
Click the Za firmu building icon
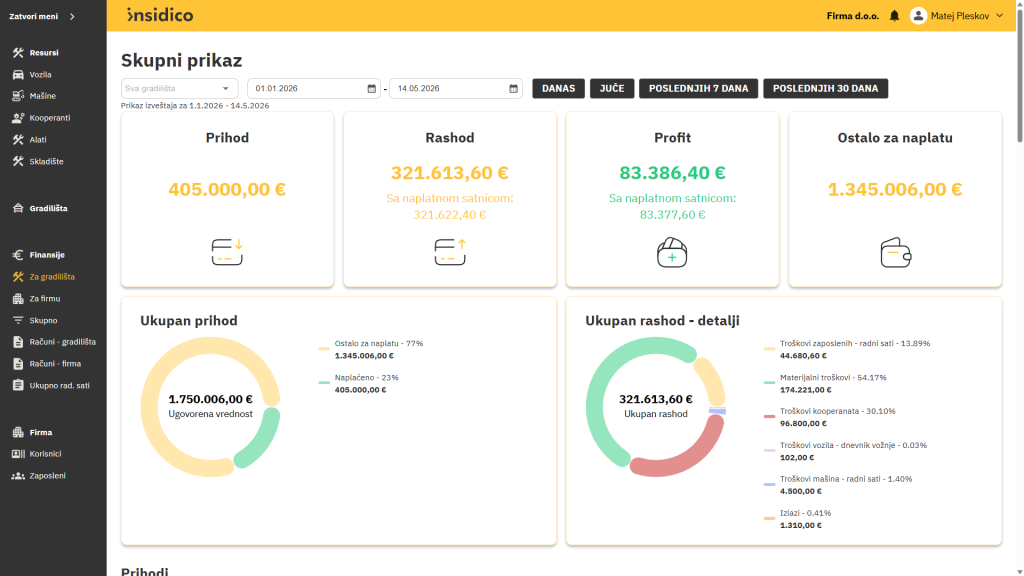click(x=18, y=298)
